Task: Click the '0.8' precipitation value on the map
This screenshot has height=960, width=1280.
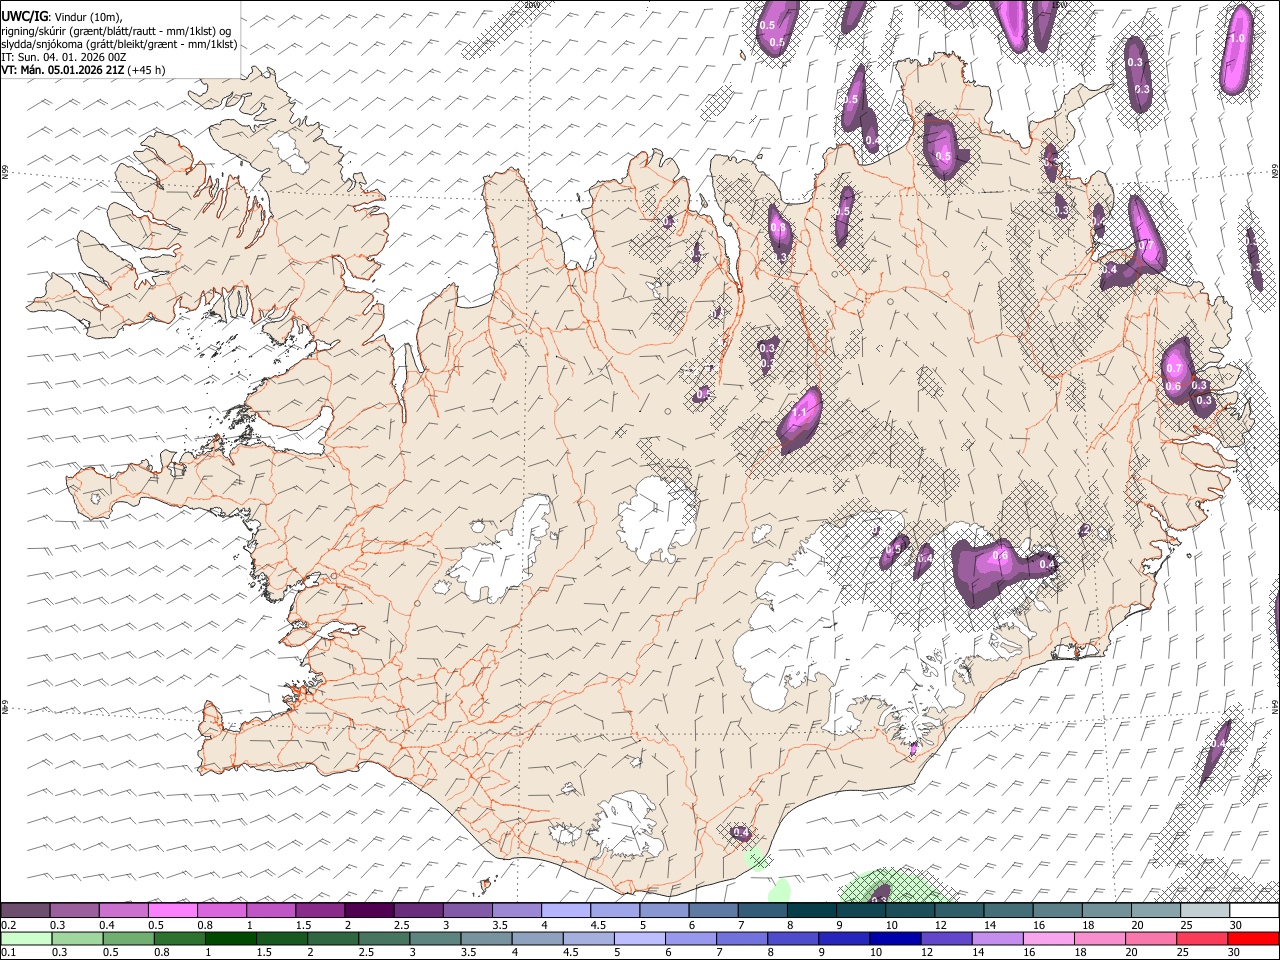Action: pos(778,227)
